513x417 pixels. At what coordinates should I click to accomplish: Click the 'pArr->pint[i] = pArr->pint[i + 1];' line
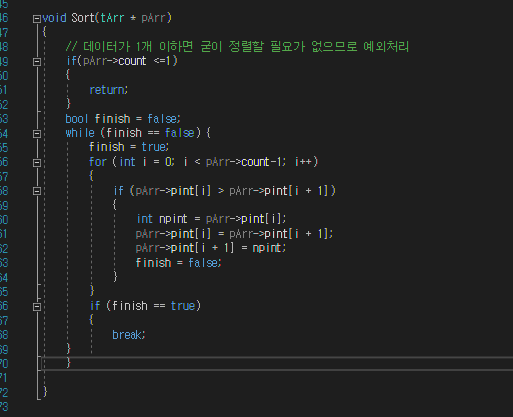pos(234,234)
